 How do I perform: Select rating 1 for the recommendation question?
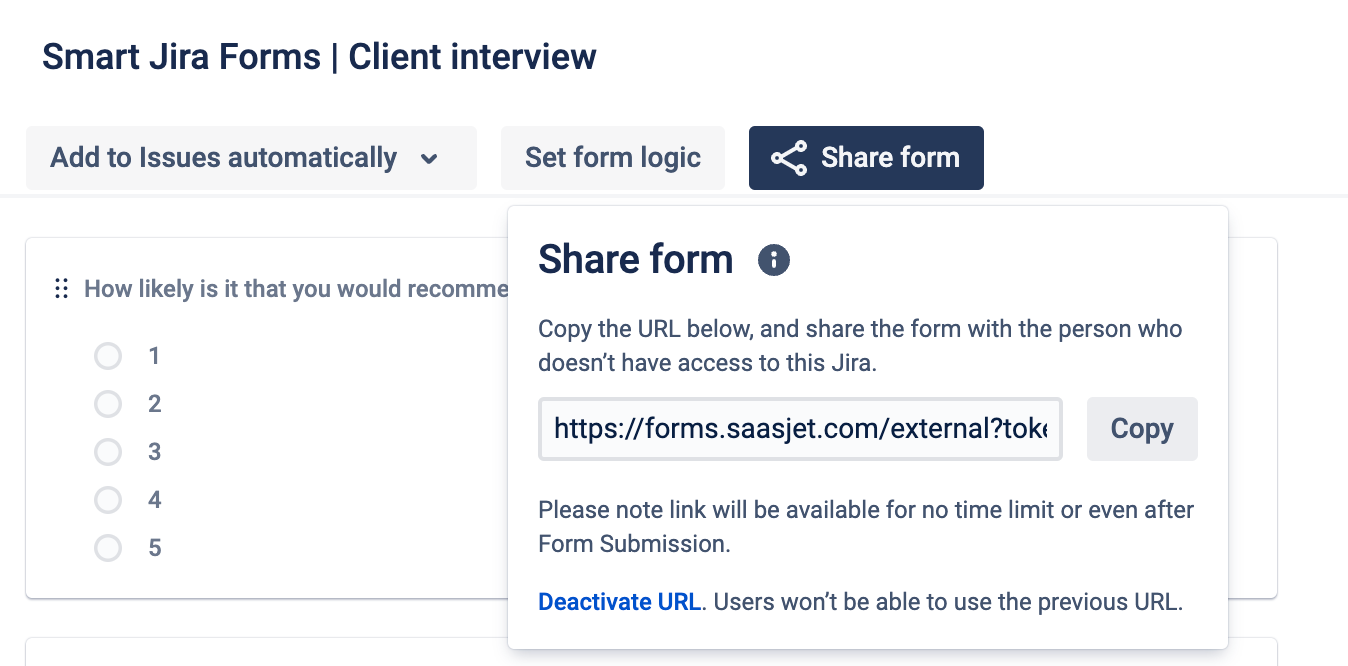pos(108,355)
